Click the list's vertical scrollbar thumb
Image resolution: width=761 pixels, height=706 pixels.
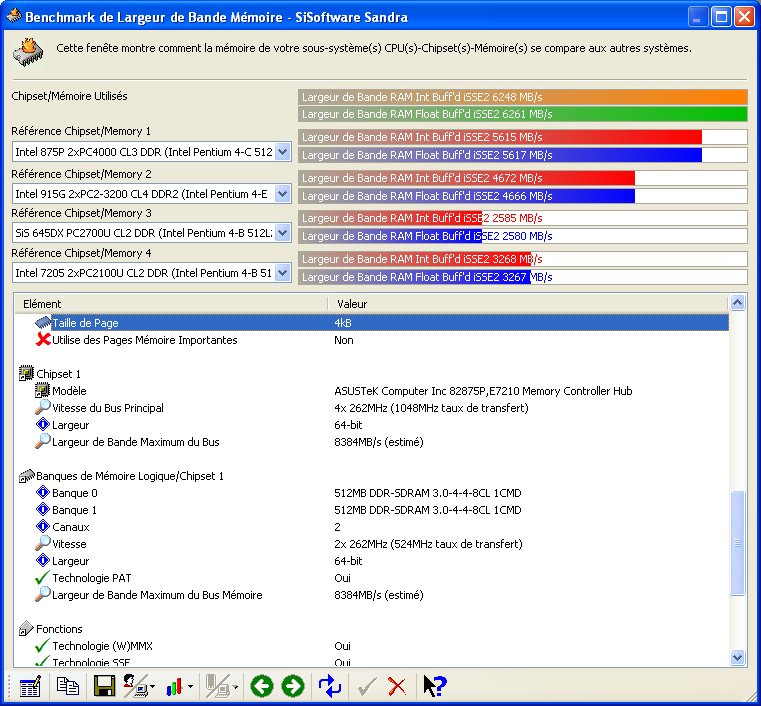[737, 543]
